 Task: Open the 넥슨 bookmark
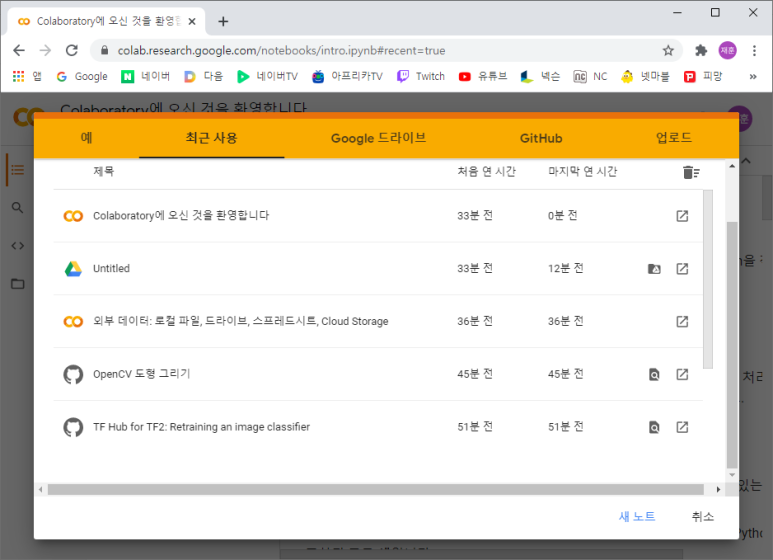[x=540, y=76]
